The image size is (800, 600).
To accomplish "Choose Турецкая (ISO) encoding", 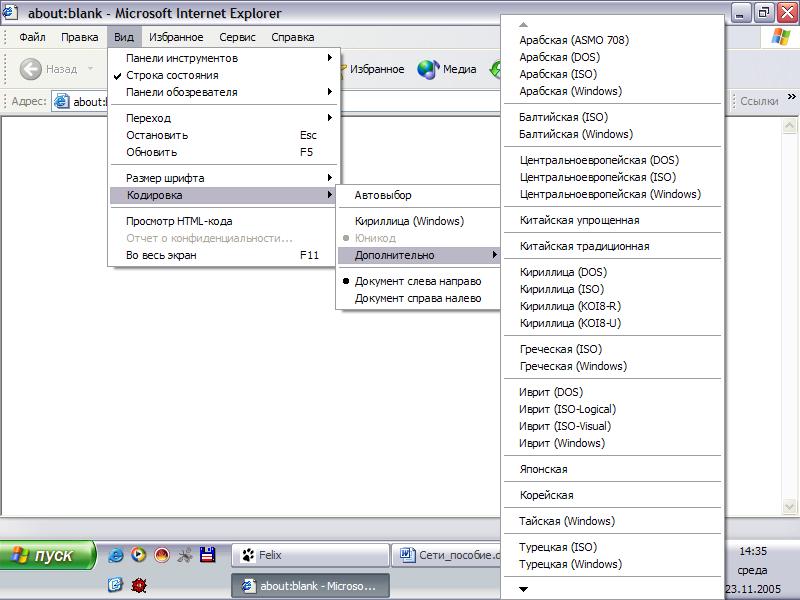I will (612, 547).
